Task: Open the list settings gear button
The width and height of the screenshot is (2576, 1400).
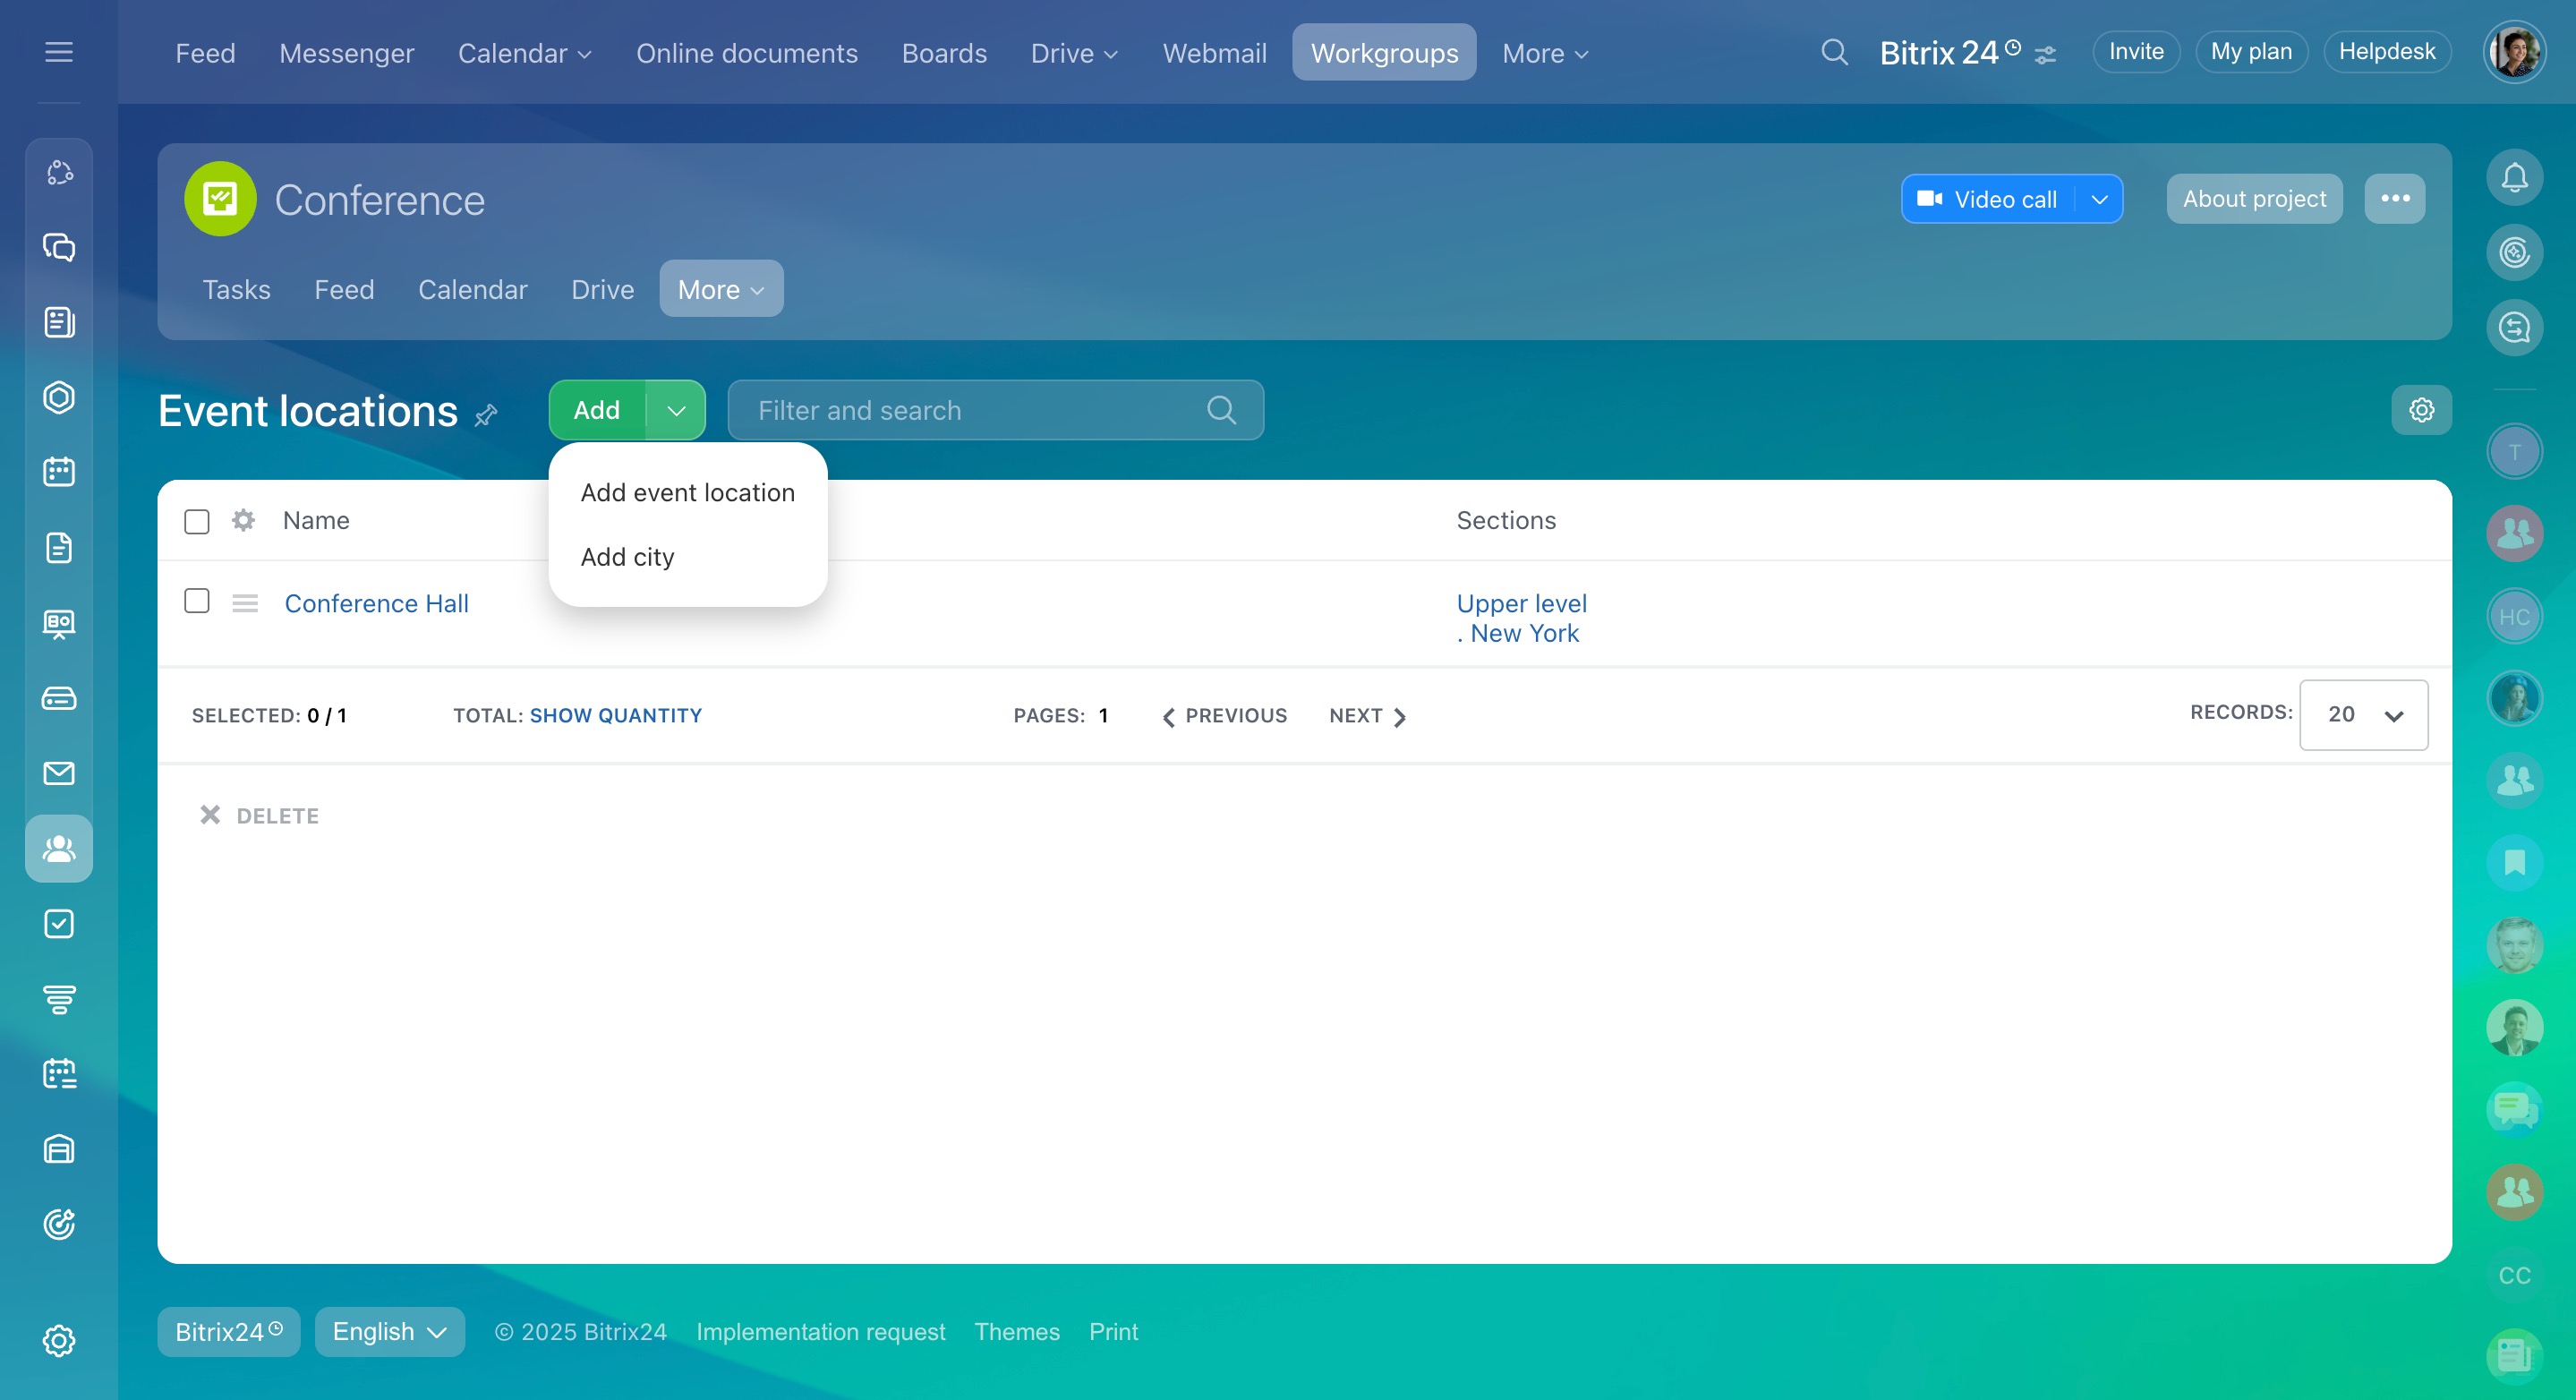Action: point(2421,410)
